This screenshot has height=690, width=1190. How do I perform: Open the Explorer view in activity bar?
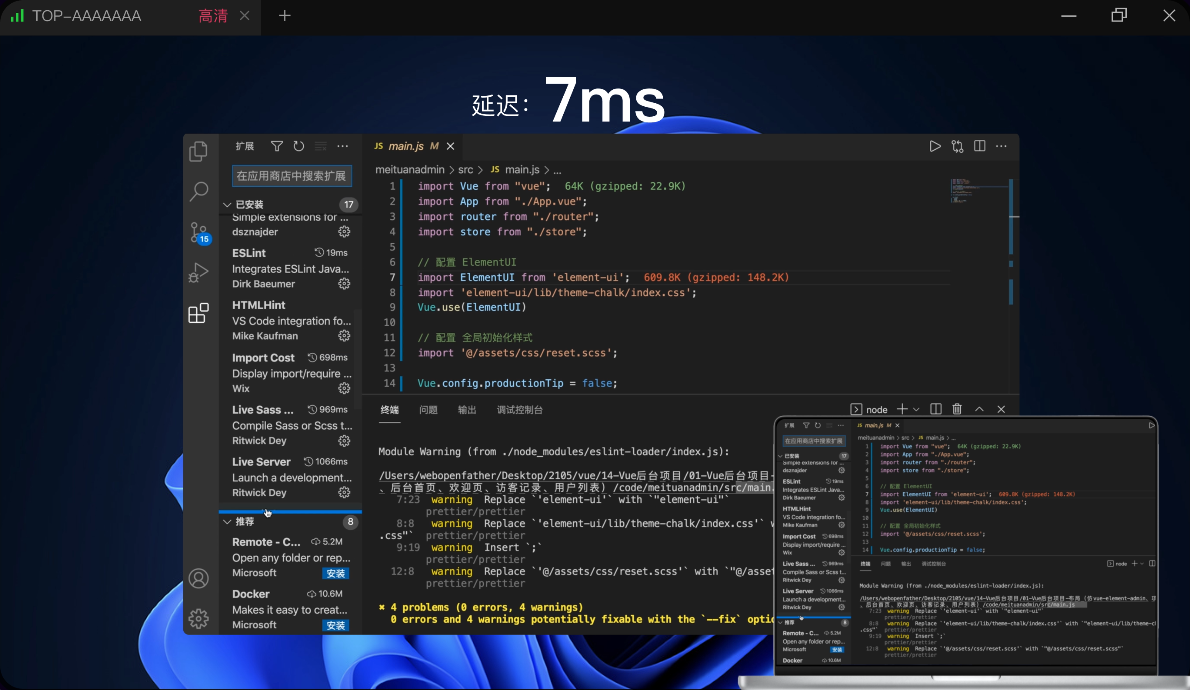(199, 152)
